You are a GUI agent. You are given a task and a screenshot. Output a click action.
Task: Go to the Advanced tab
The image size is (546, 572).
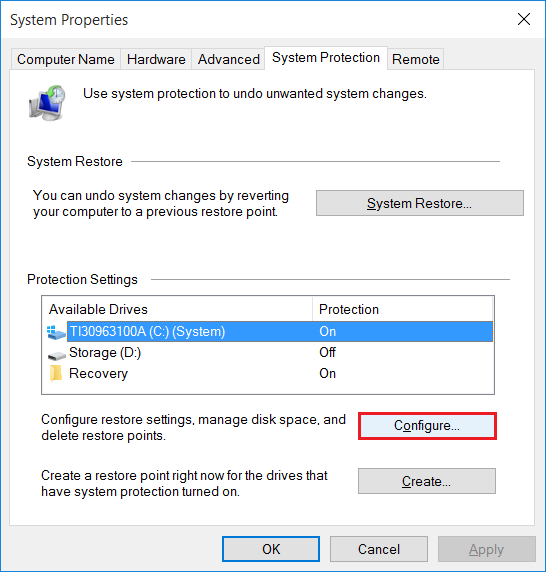tap(229, 59)
